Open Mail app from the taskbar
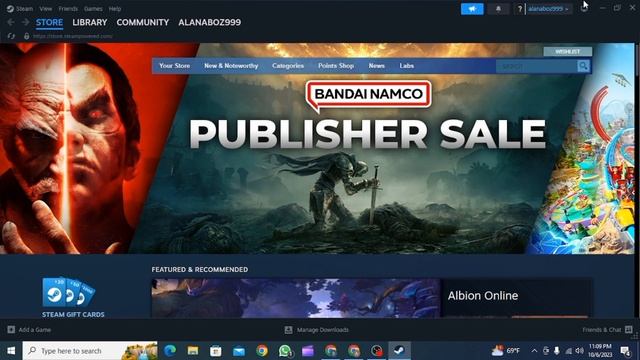 (x=239, y=350)
